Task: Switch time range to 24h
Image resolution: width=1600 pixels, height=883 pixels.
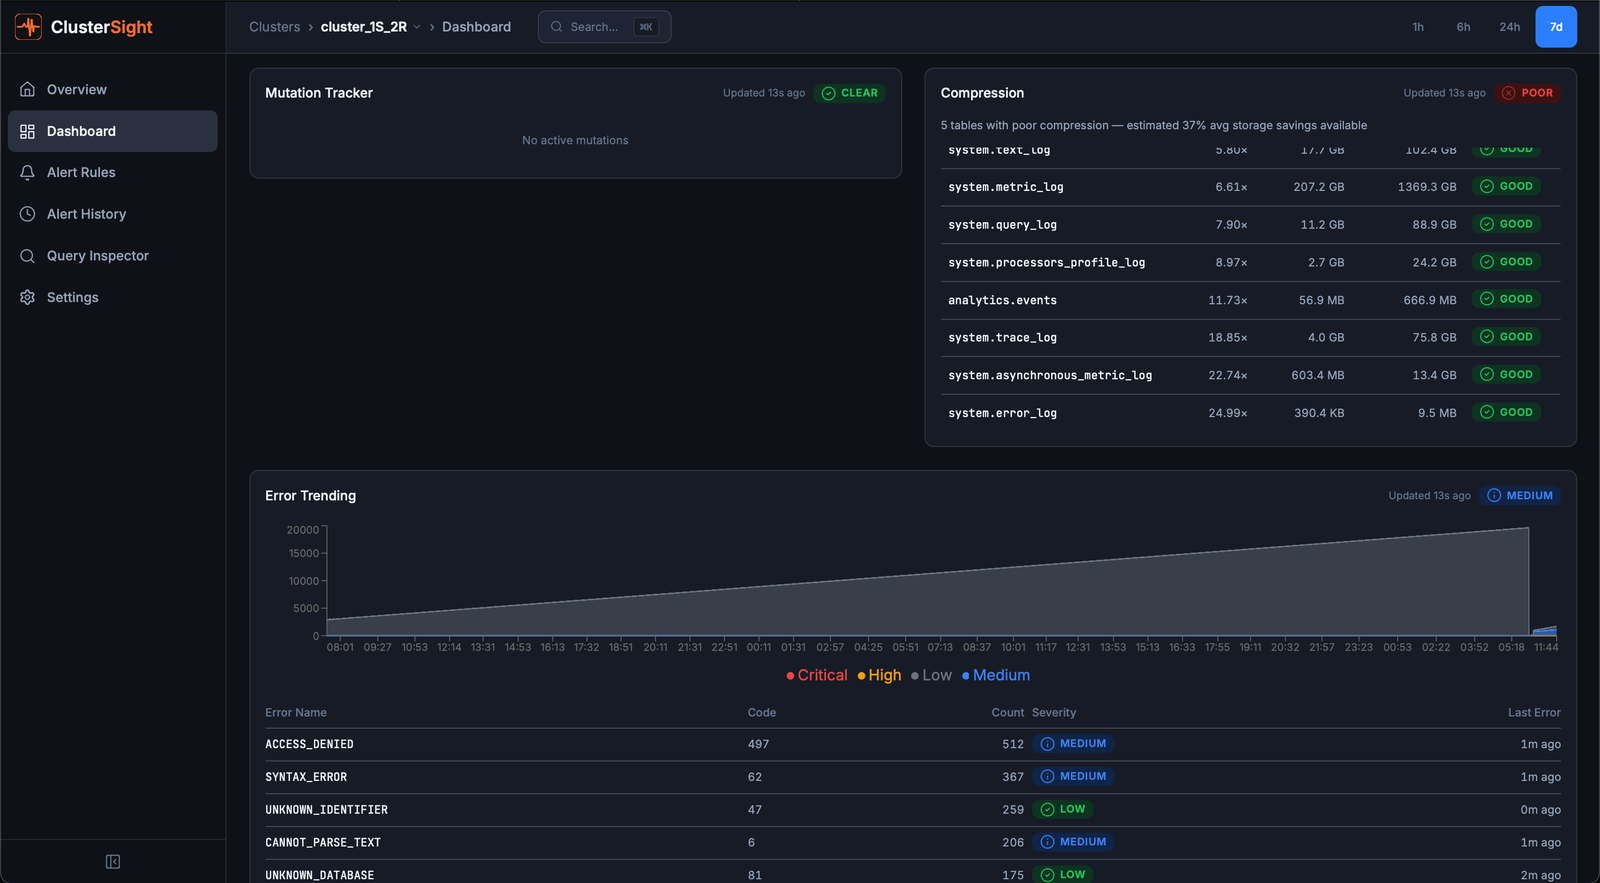Action: pos(1509,27)
